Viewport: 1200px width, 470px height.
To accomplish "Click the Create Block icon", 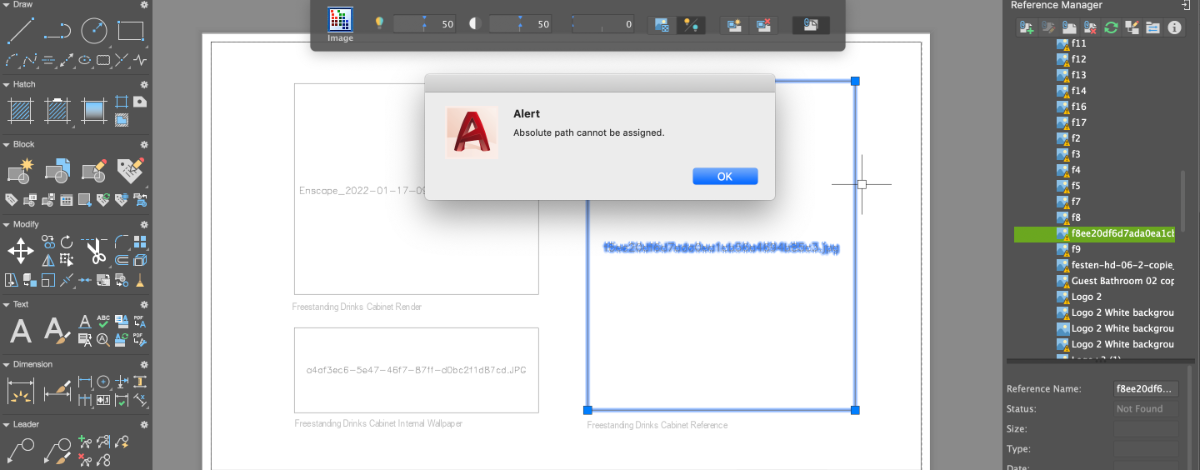I will coord(21,170).
